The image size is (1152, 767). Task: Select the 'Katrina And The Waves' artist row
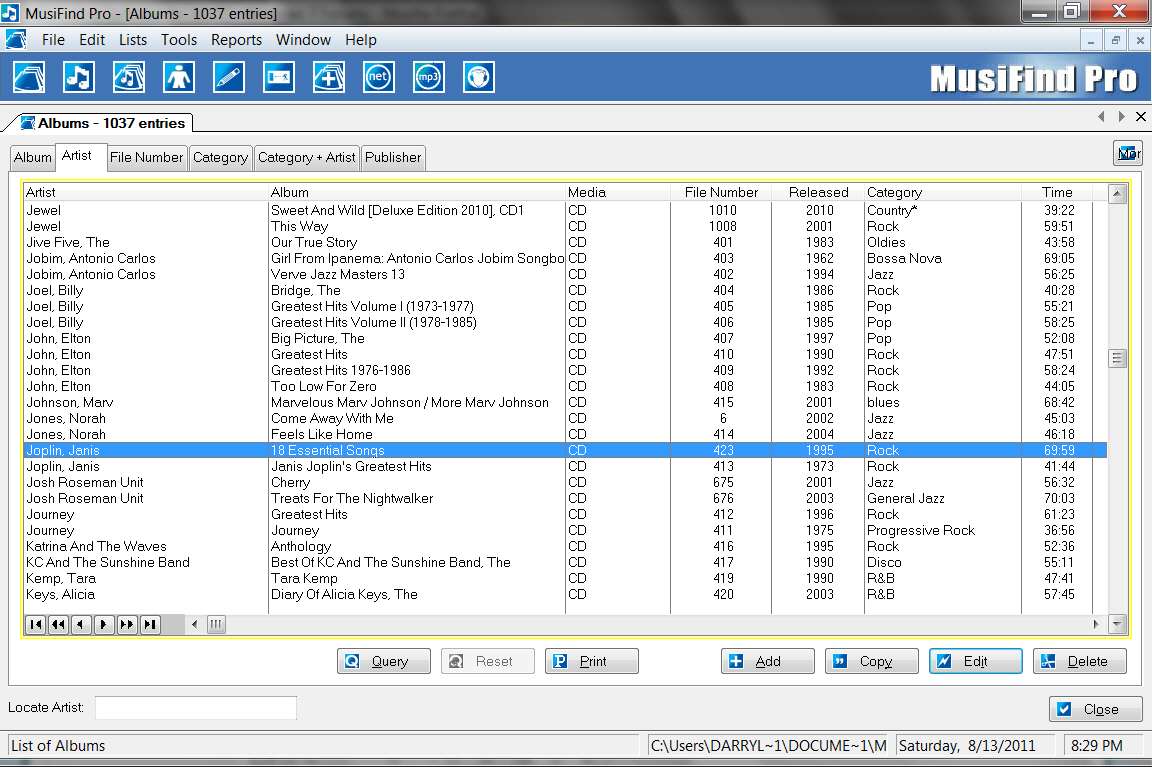564,547
